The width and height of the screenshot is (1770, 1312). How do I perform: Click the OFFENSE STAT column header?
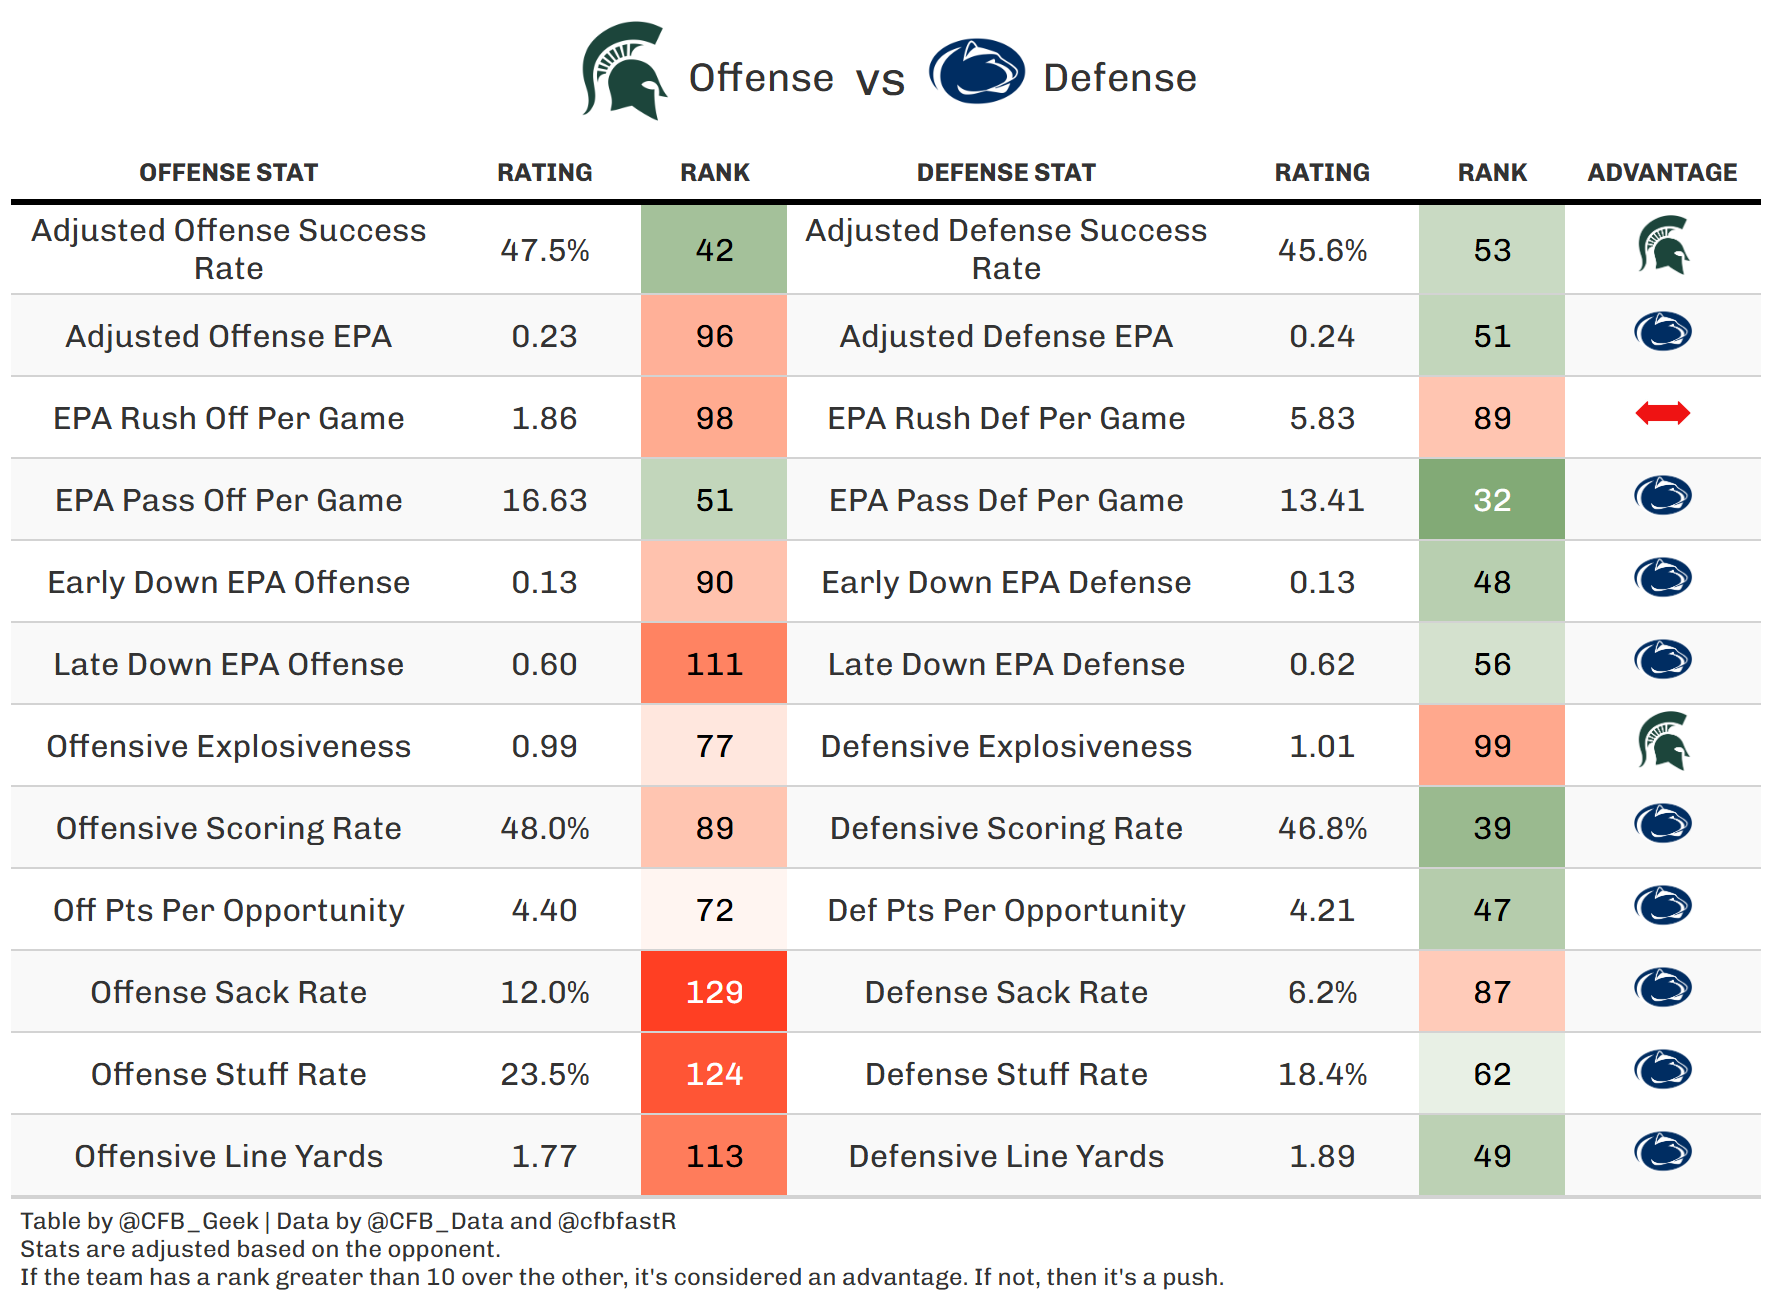[x=228, y=173]
